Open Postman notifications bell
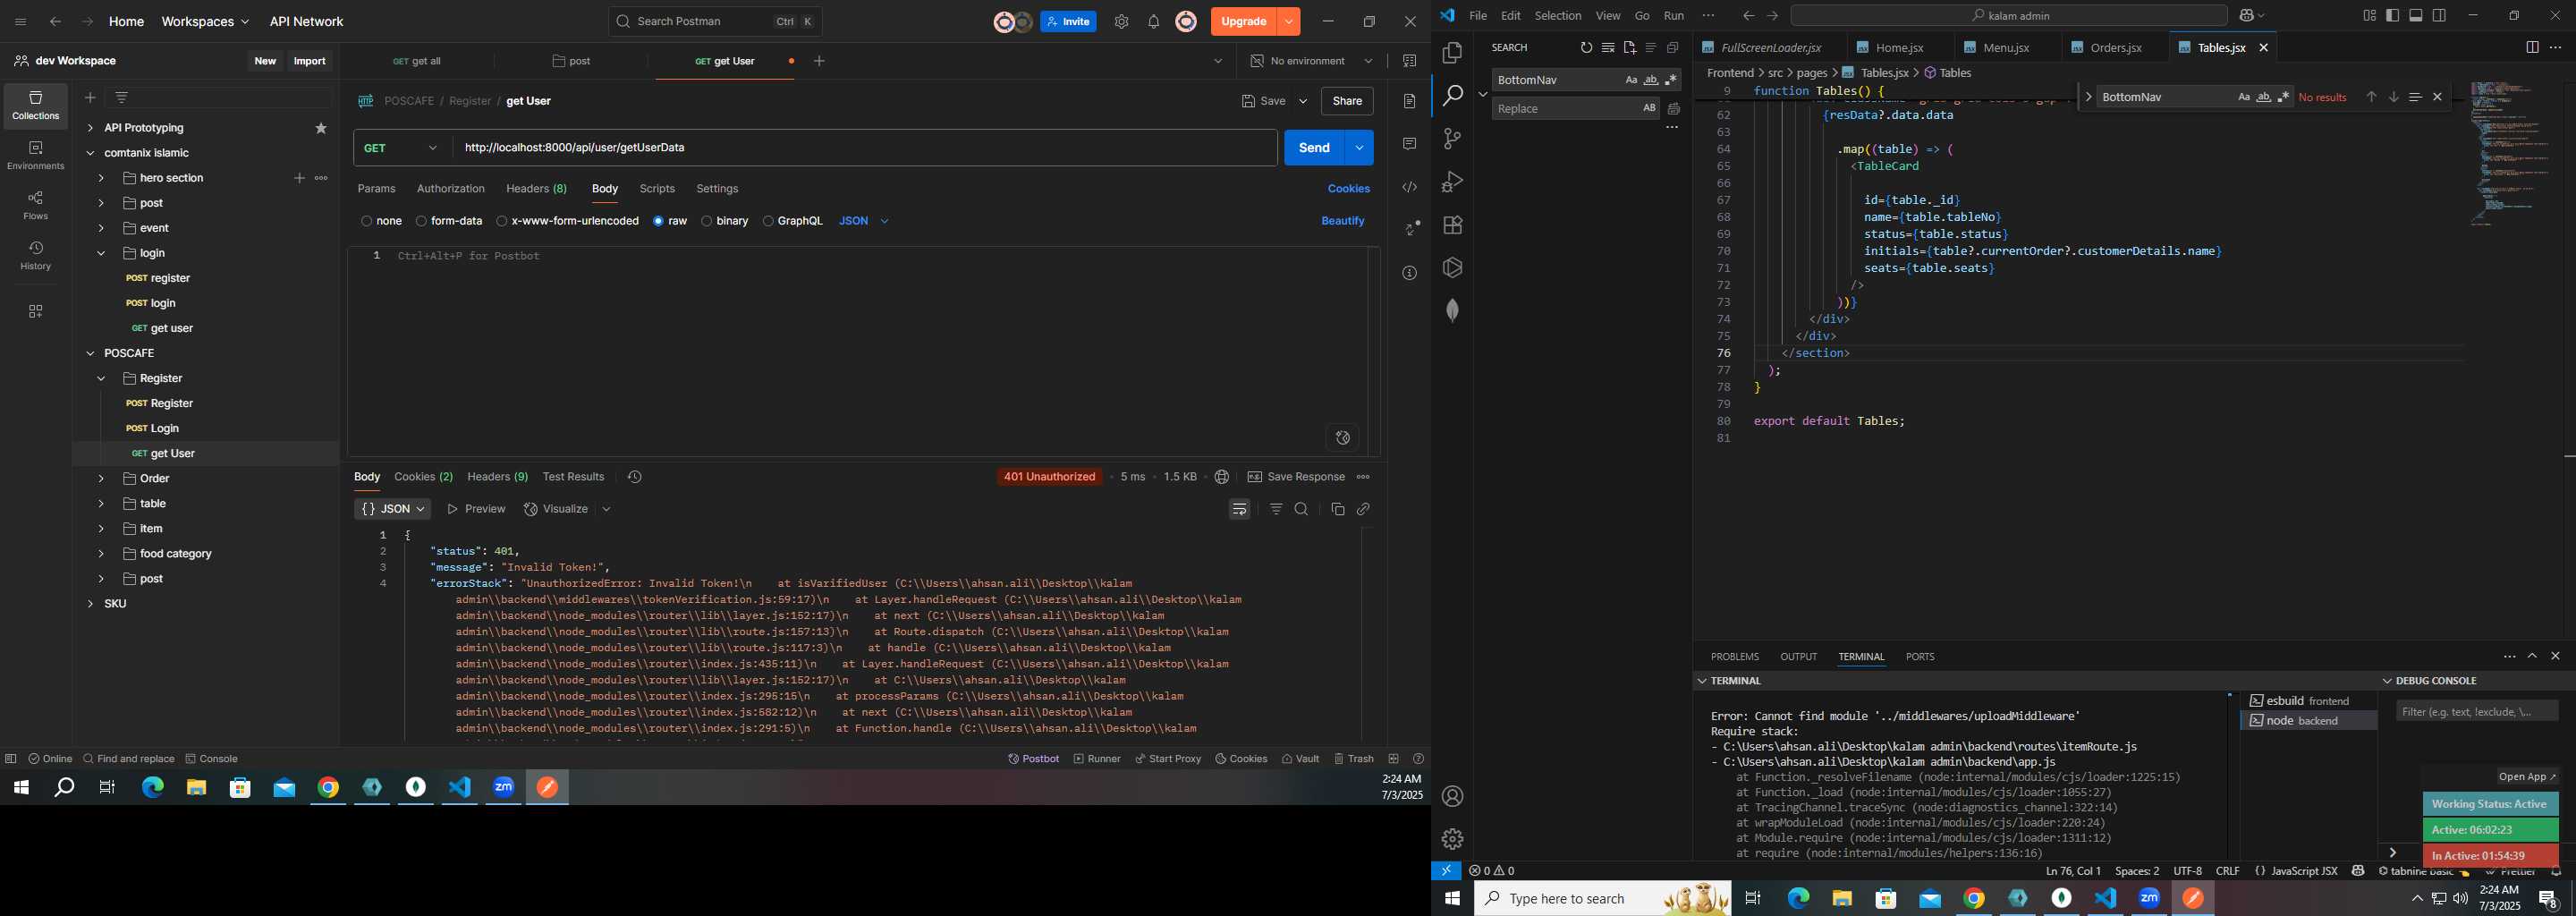The height and width of the screenshot is (916, 2576). [x=1153, y=22]
